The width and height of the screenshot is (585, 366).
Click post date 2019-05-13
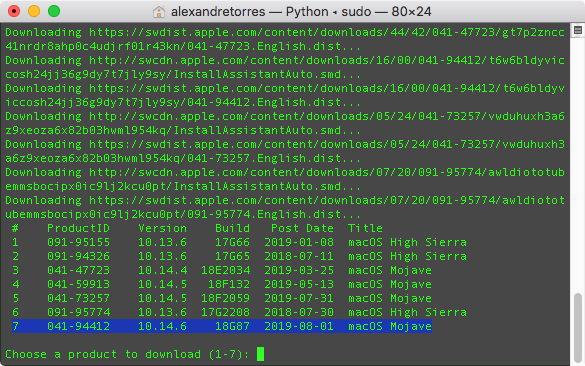coord(299,284)
